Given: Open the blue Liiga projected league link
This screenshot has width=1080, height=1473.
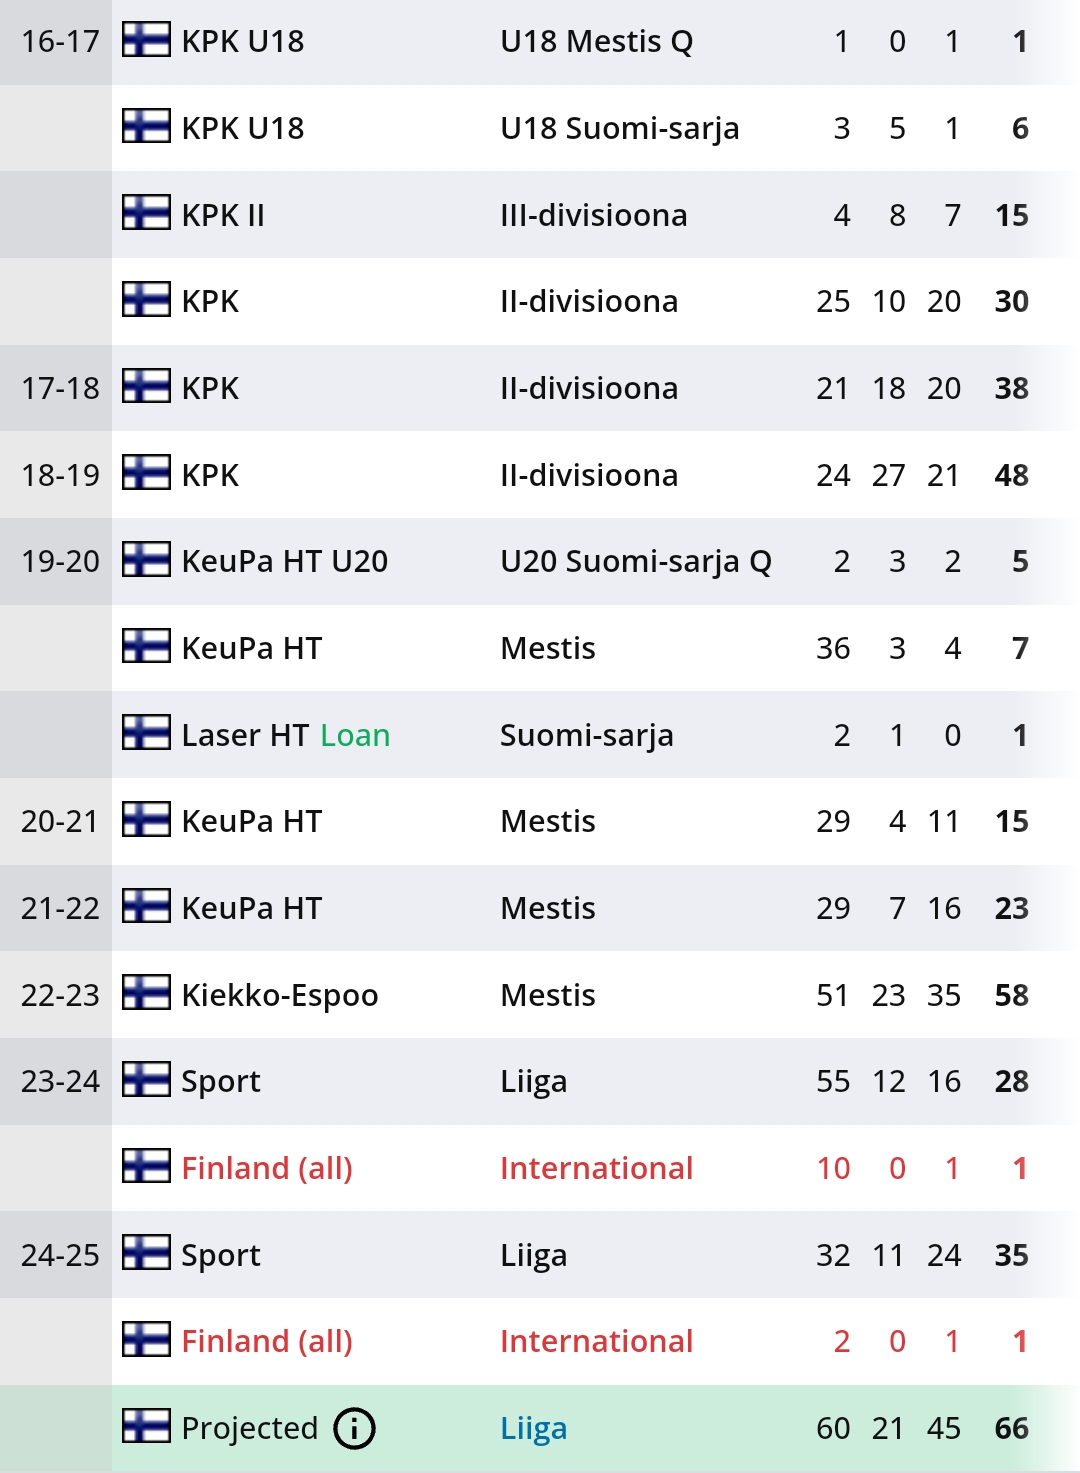Looking at the screenshot, I should (x=533, y=1428).
